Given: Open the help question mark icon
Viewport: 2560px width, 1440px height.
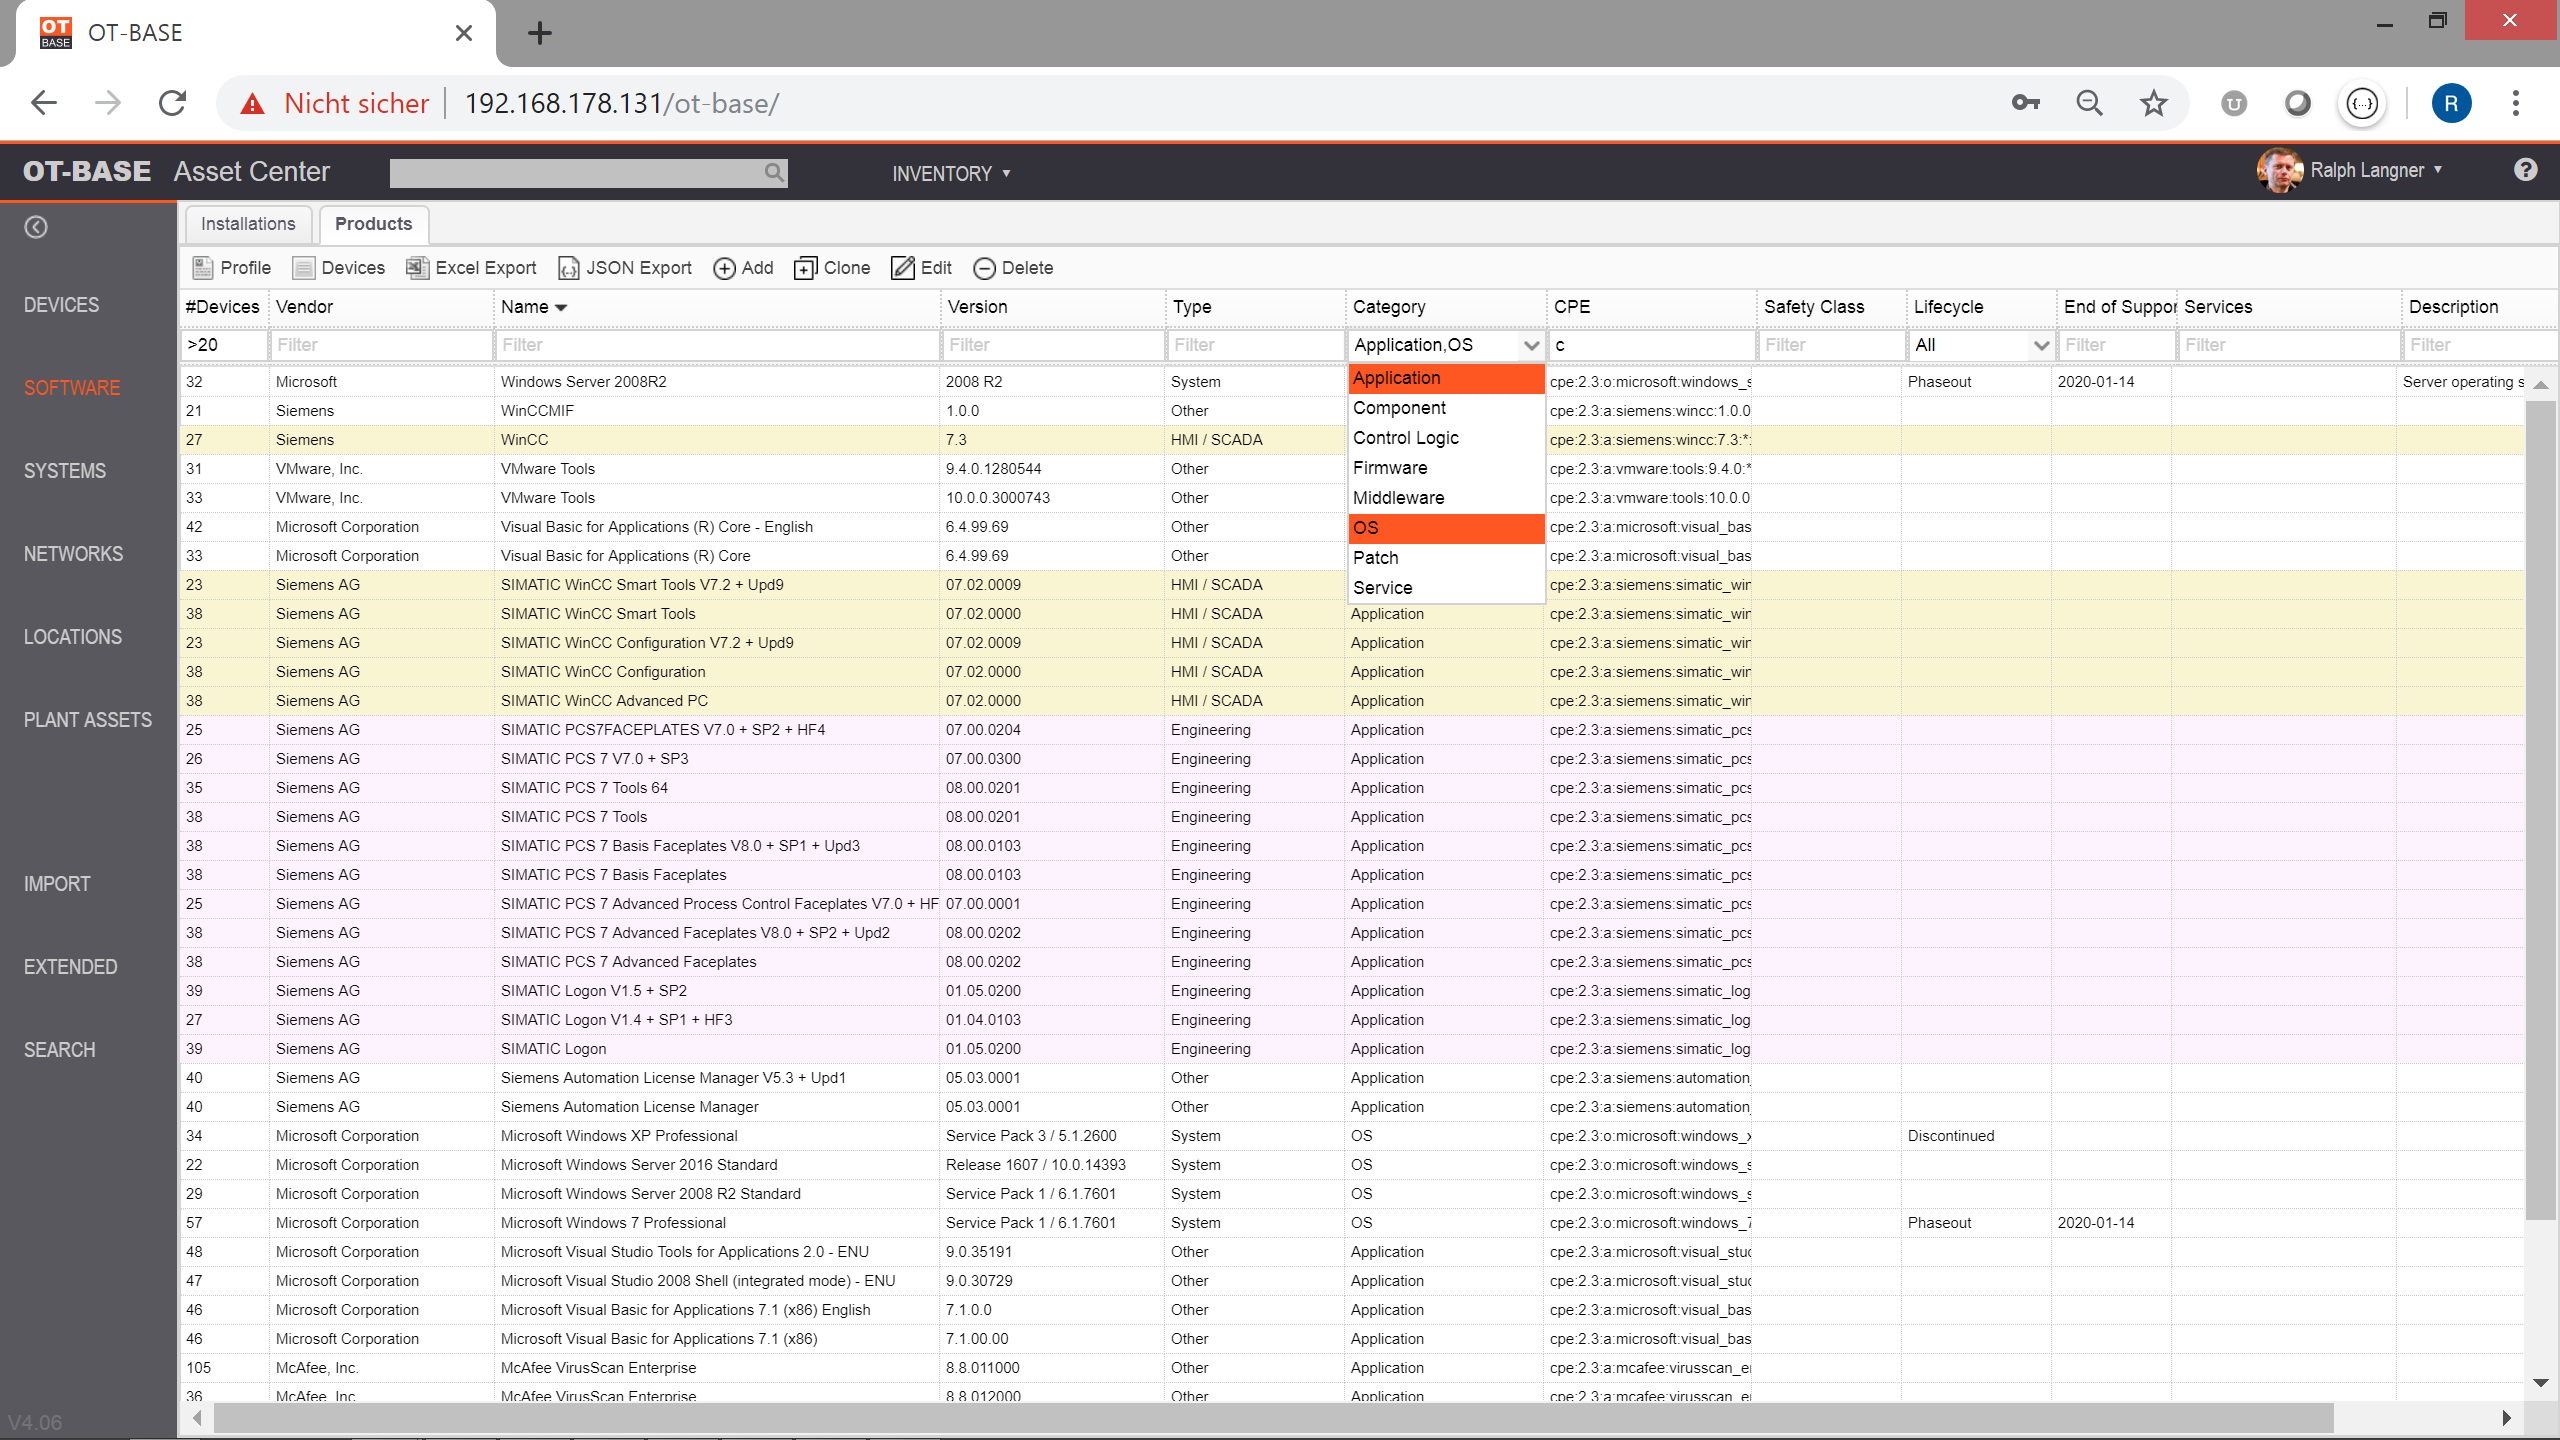Looking at the screenshot, I should pos(2527,170).
